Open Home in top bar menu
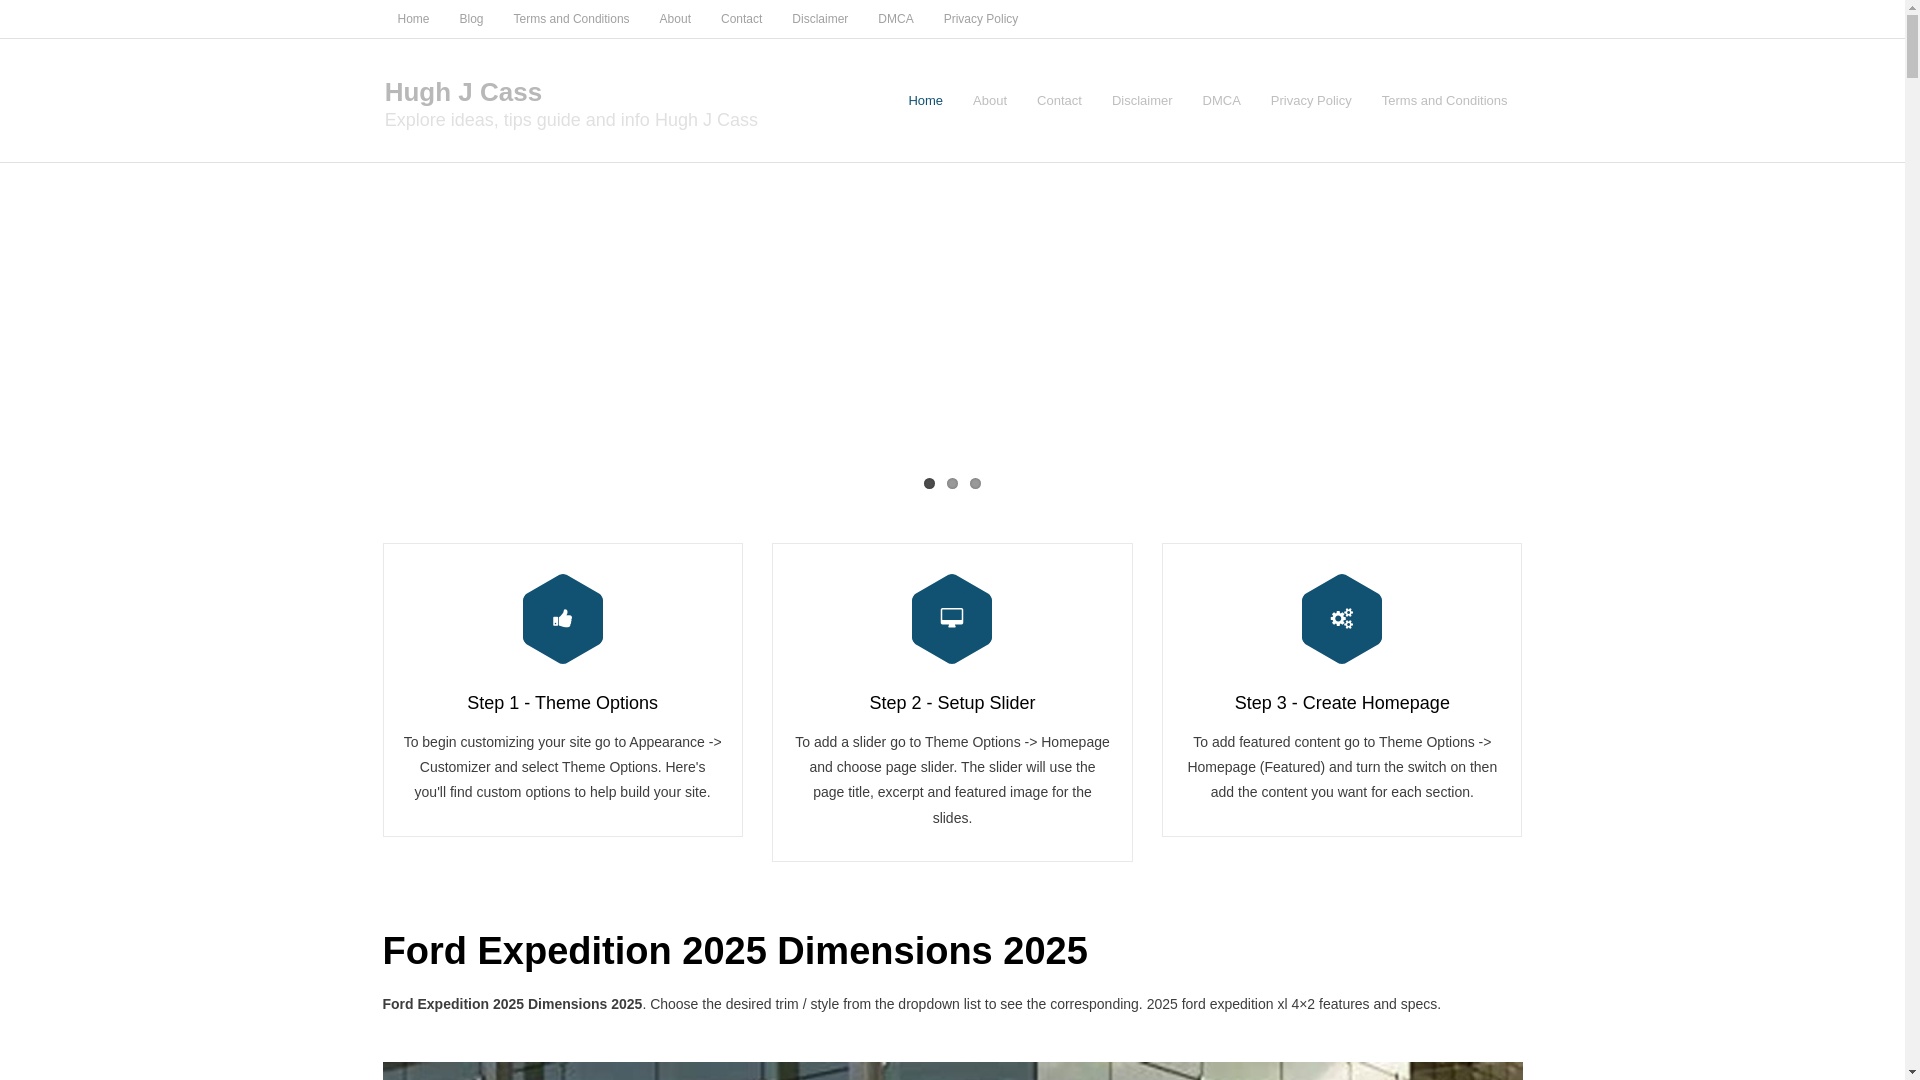The width and height of the screenshot is (1920, 1080). [x=413, y=19]
